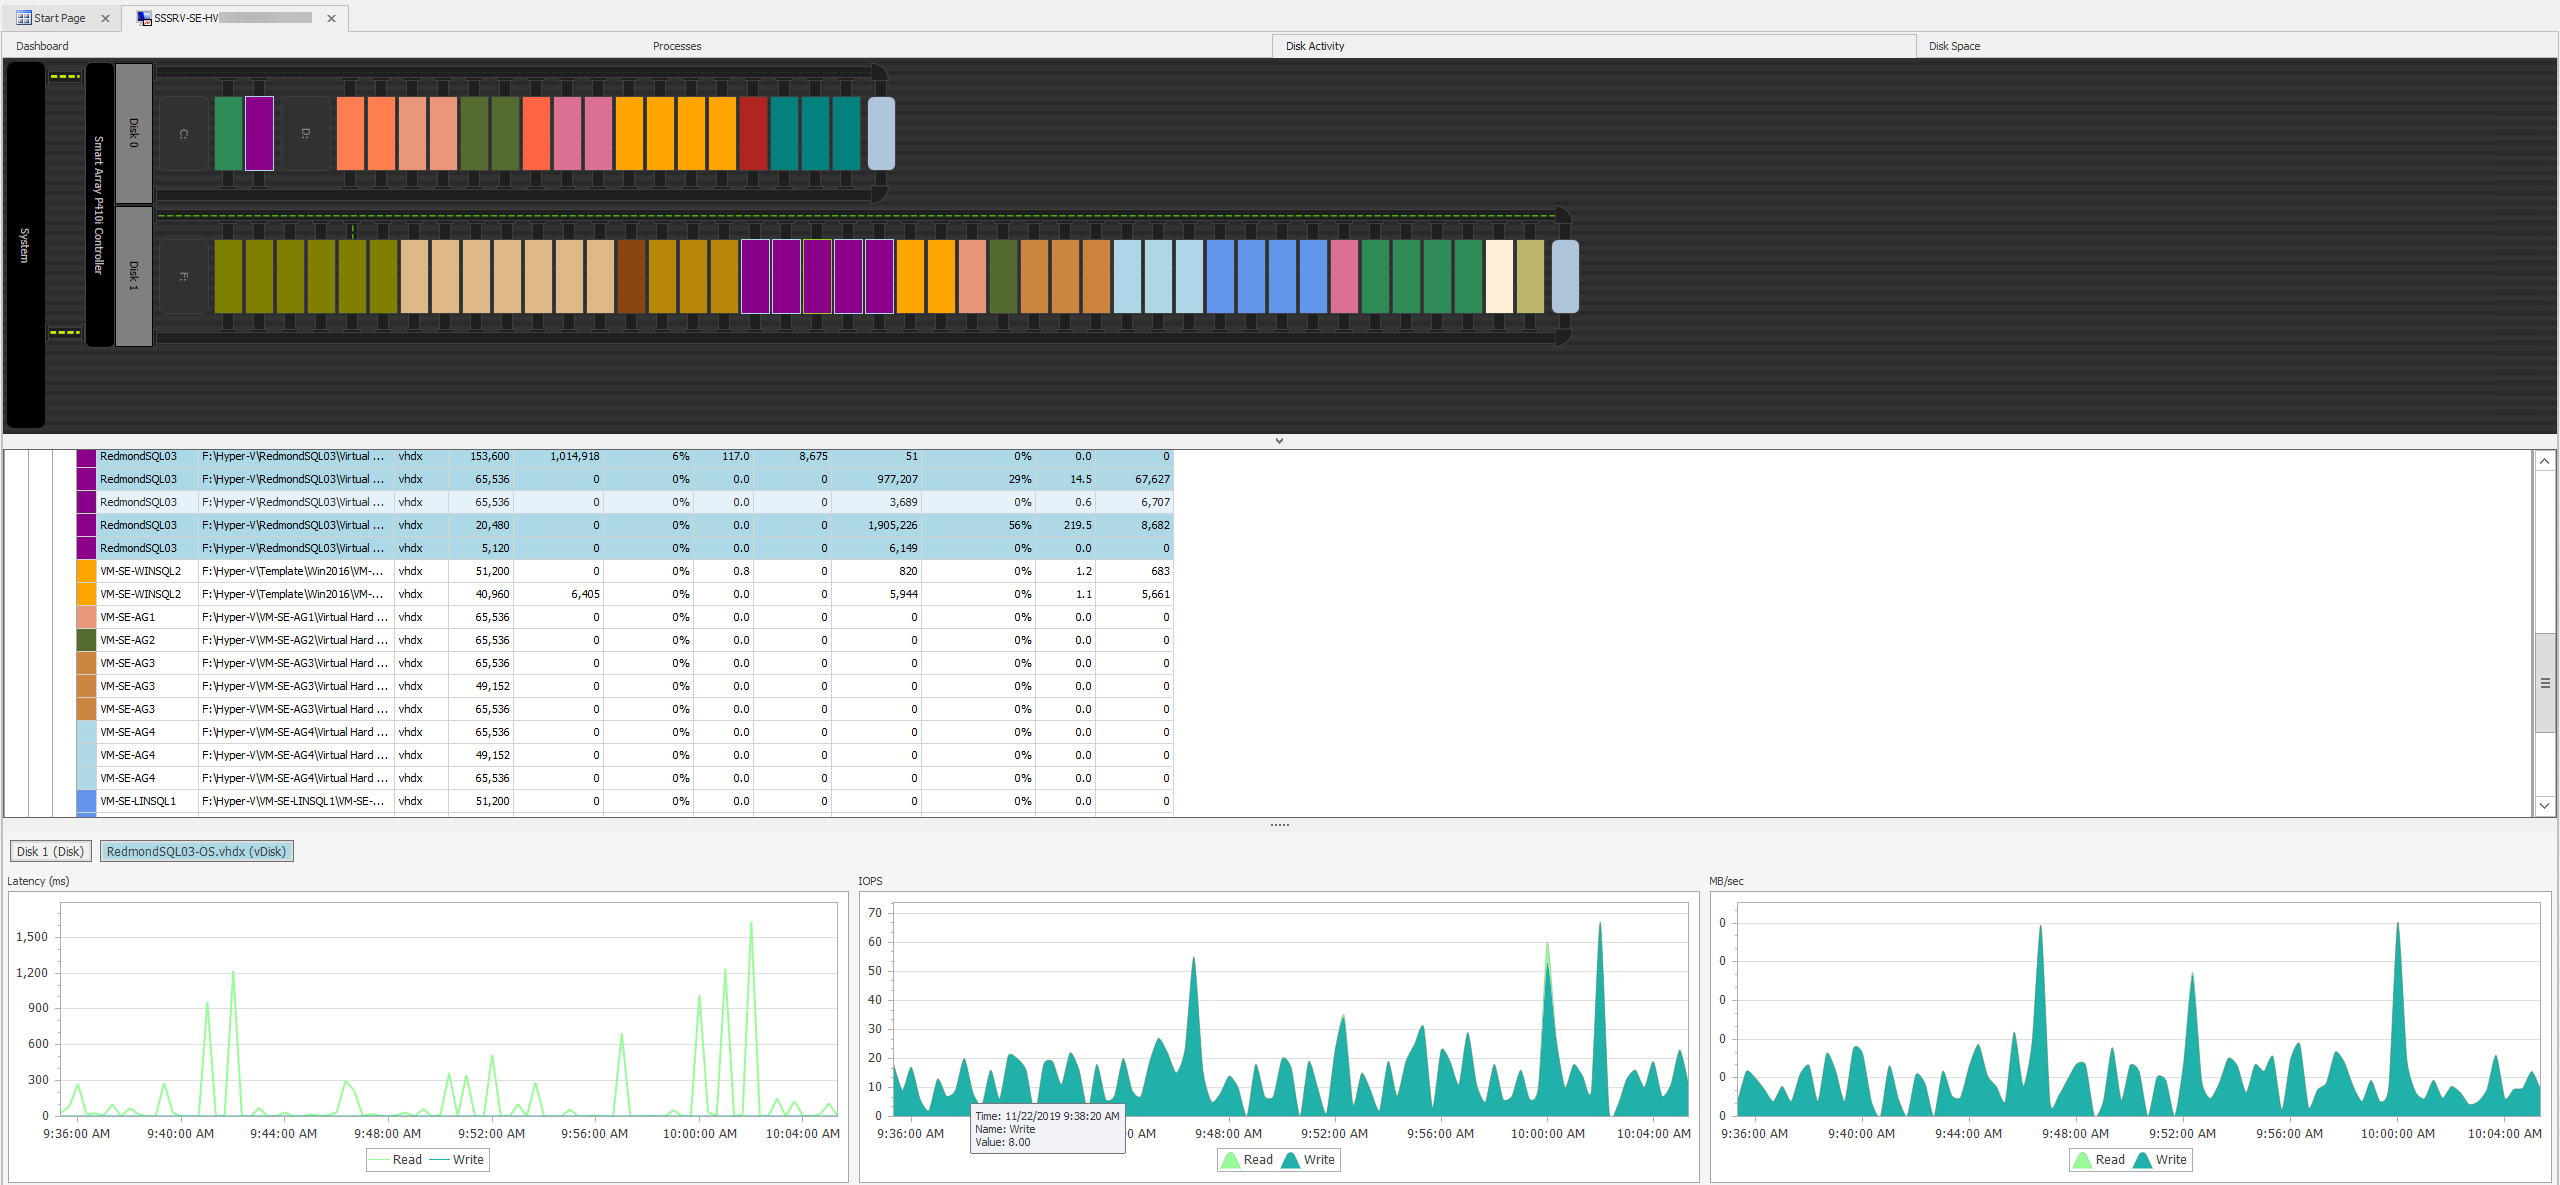Open the Disk Space tab
The height and width of the screenshot is (1185, 2560).
tap(1954, 46)
